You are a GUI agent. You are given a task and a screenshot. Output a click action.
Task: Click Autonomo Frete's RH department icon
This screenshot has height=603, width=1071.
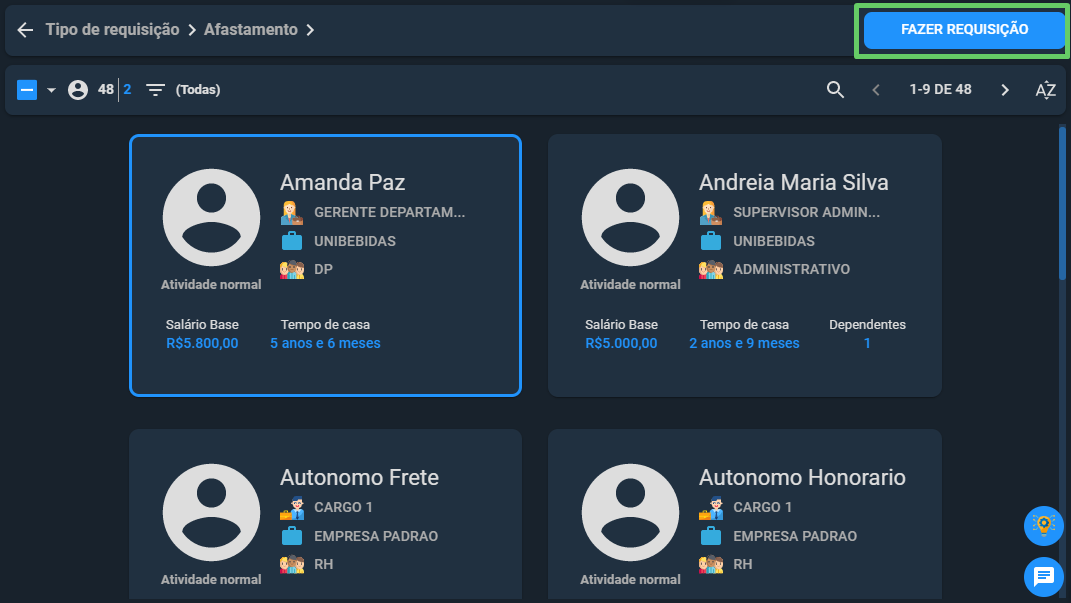coord(292,565)
